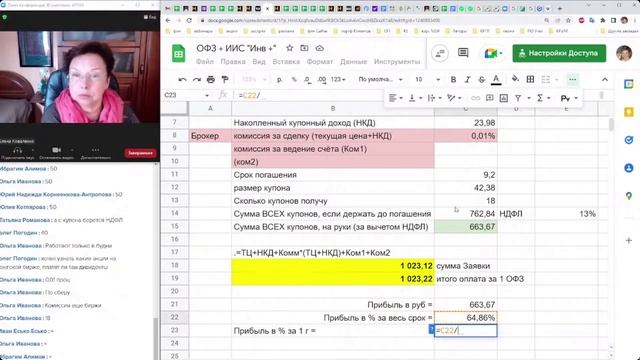Screen dimensions: 640x360
Task: Open the horizontal align dropdown
Action: click(396, 98)
